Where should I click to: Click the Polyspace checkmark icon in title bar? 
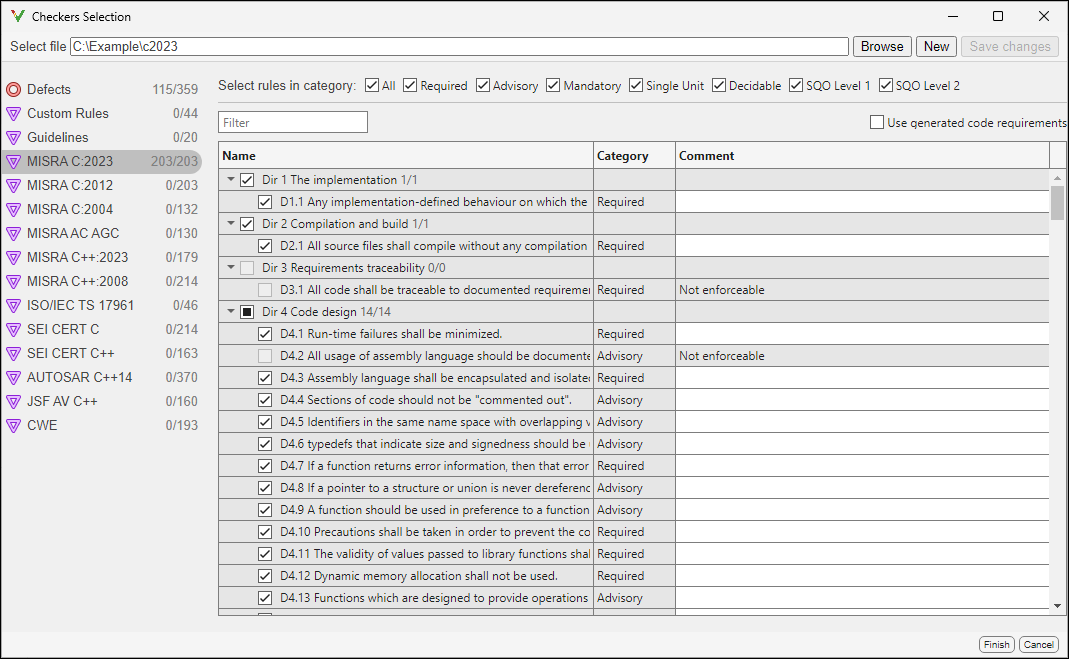click(x=15, y=16)
